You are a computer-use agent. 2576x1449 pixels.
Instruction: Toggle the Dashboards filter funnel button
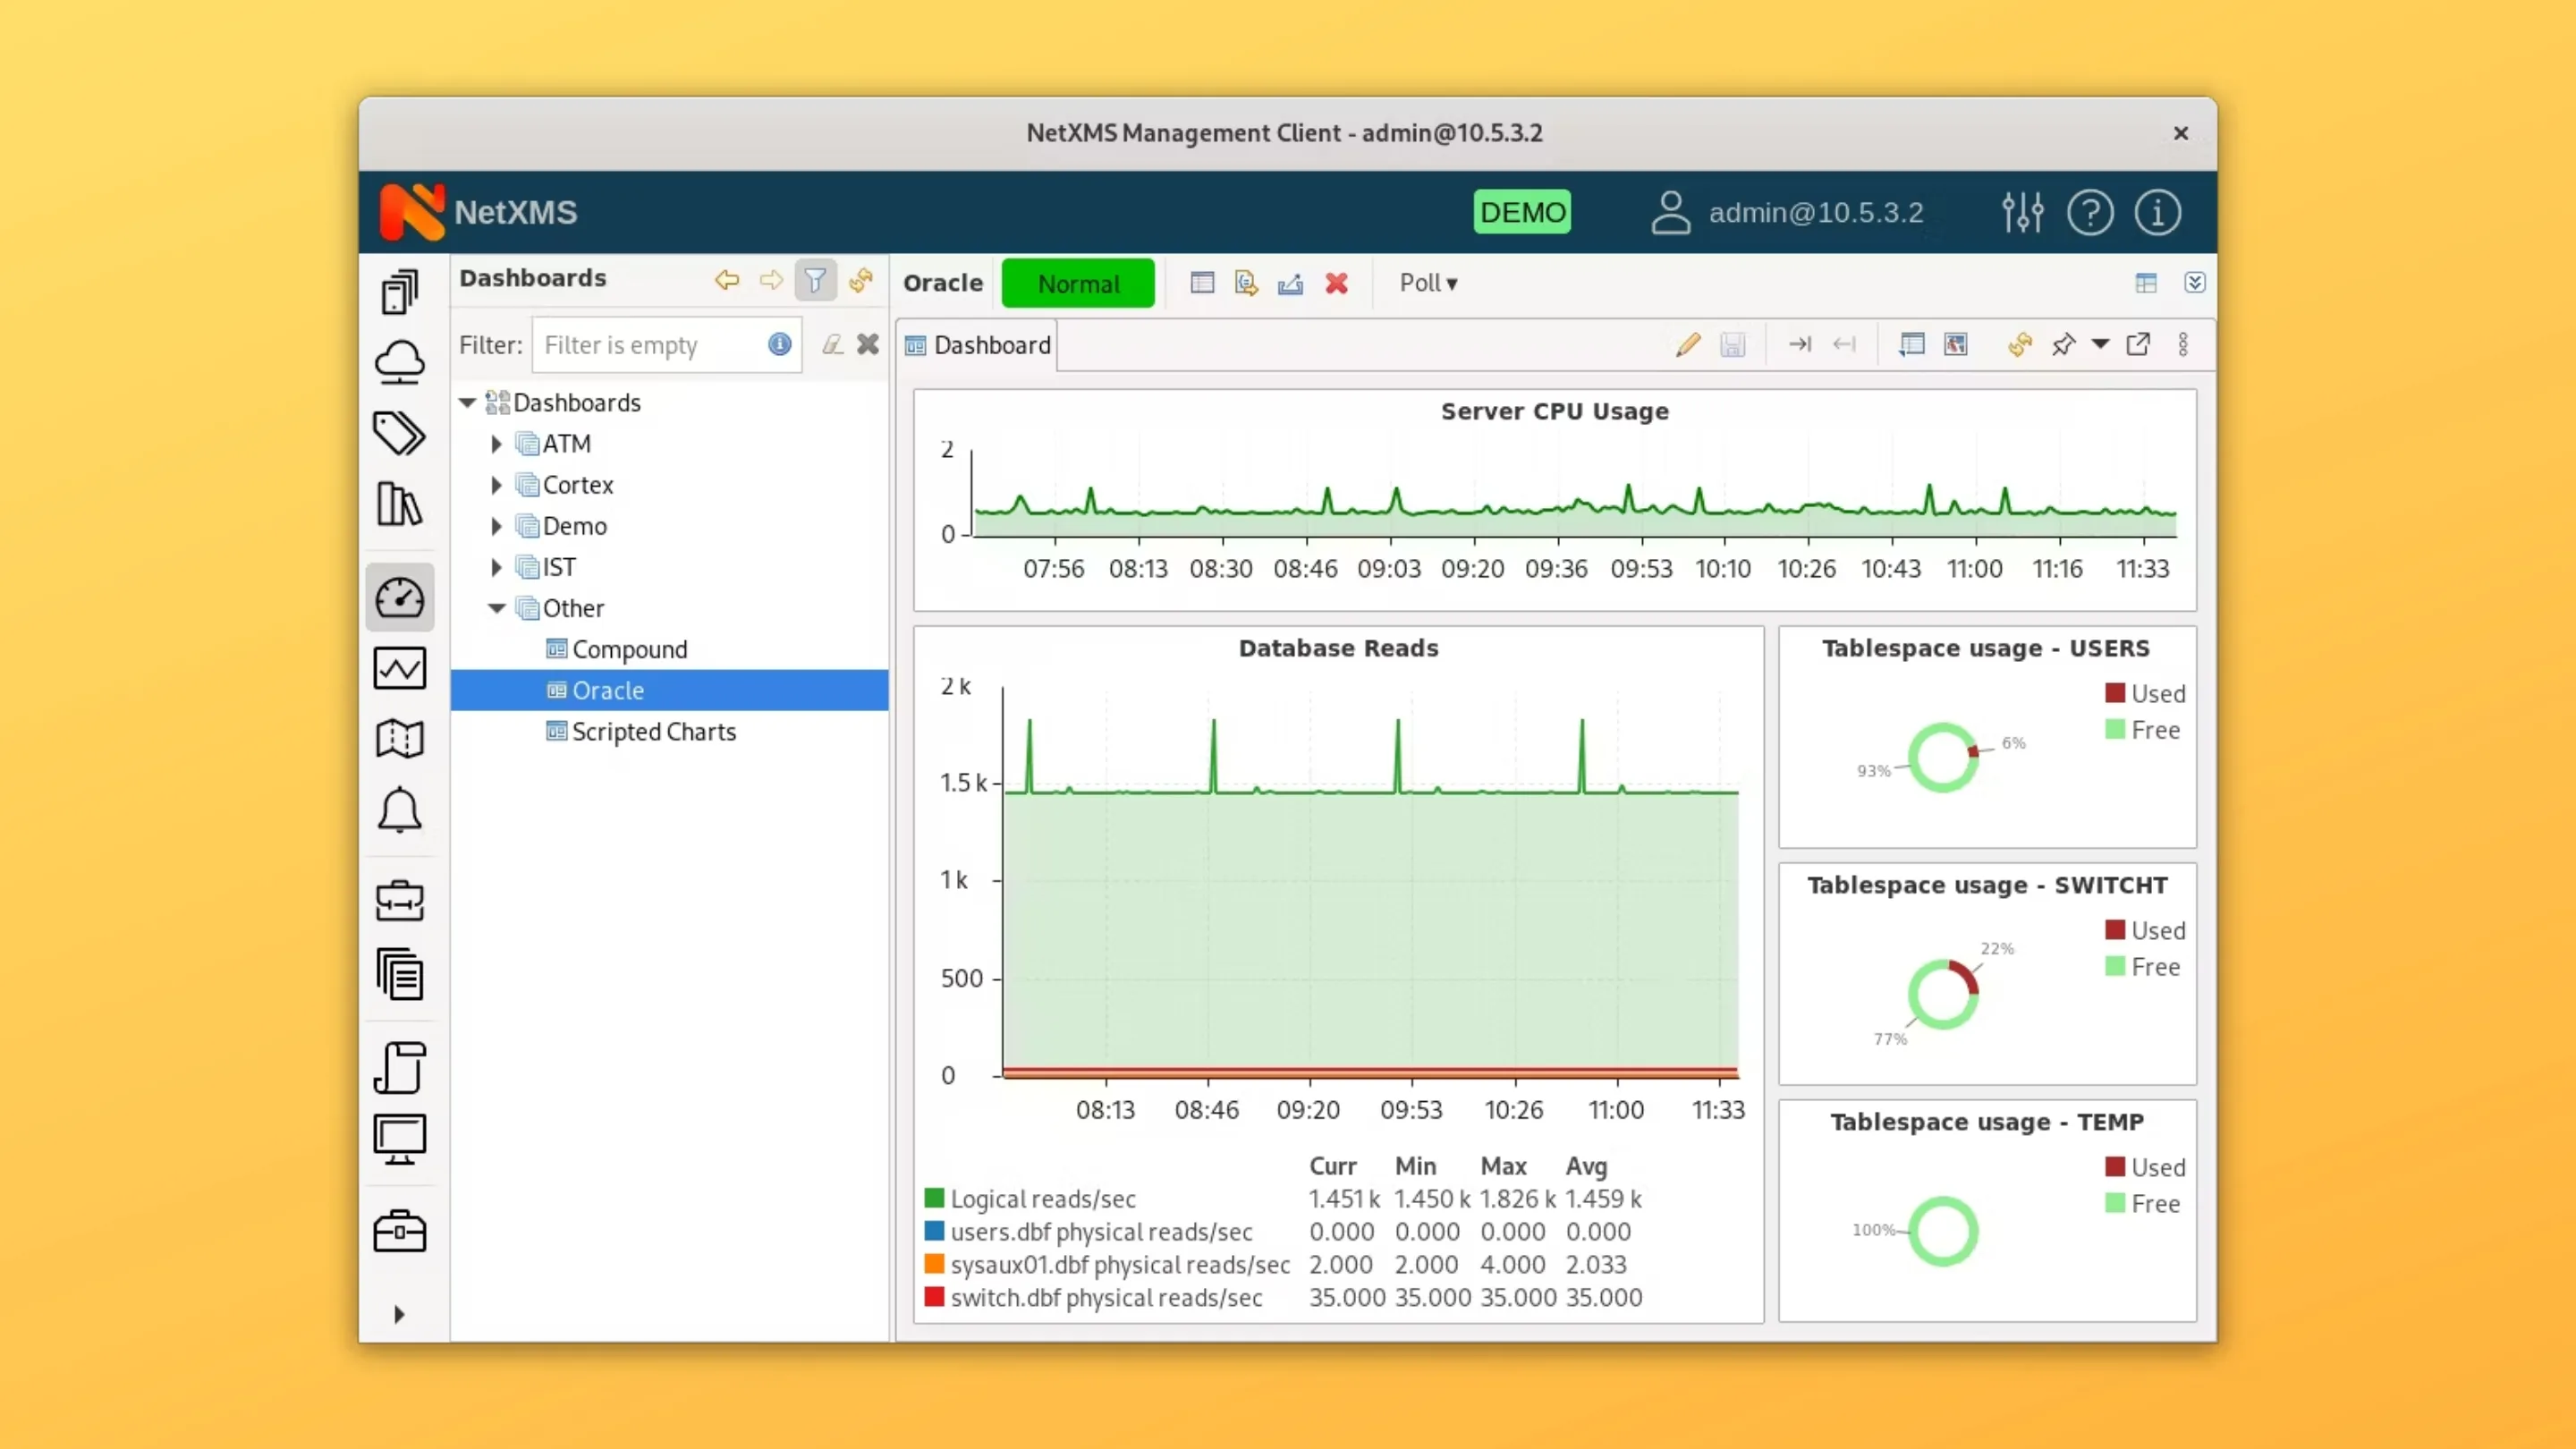(816, 280)
